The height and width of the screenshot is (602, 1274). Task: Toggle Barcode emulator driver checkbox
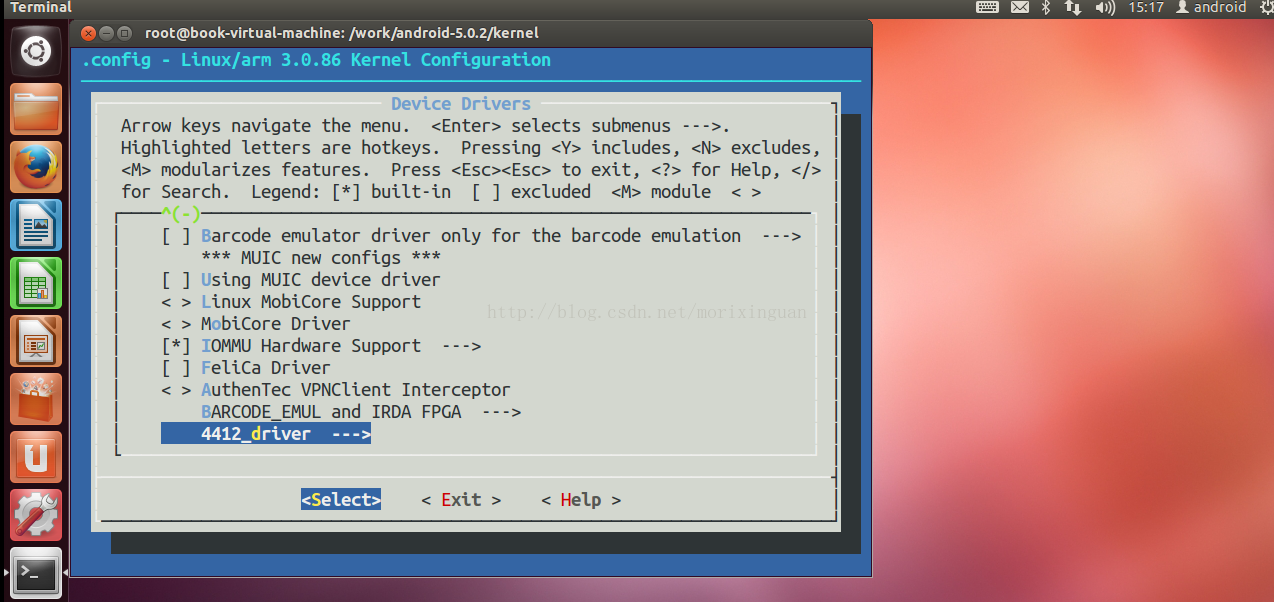pos(176,236)
